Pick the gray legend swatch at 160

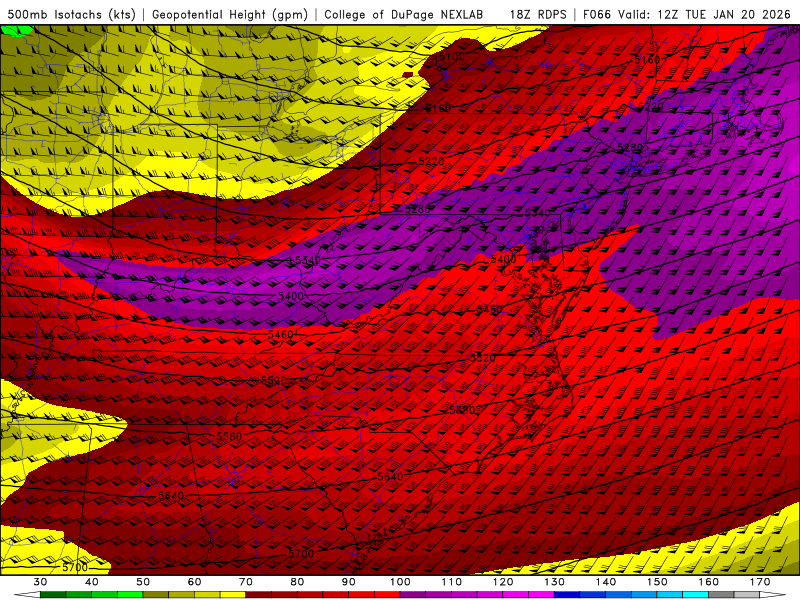pyautogui.click(x=721, y=595)
